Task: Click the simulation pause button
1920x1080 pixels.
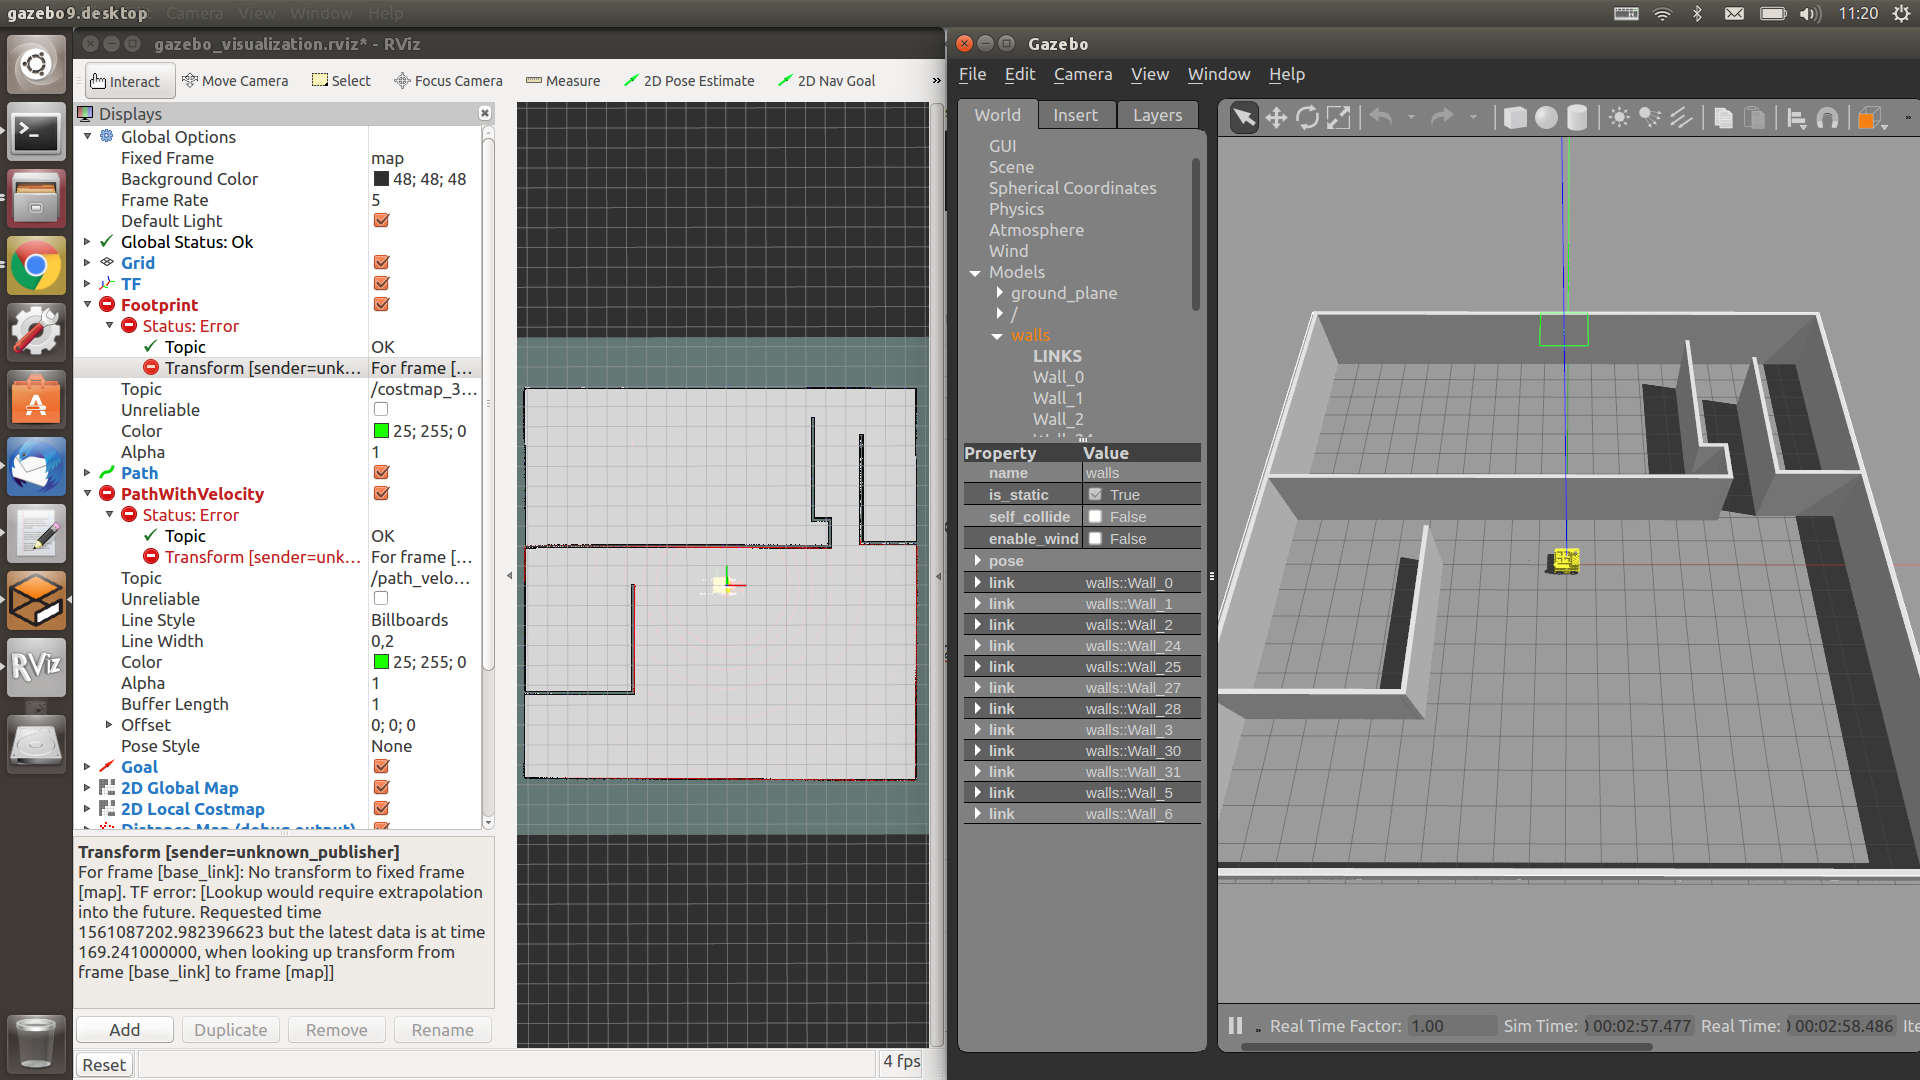Action: tap(1235, 1026)
